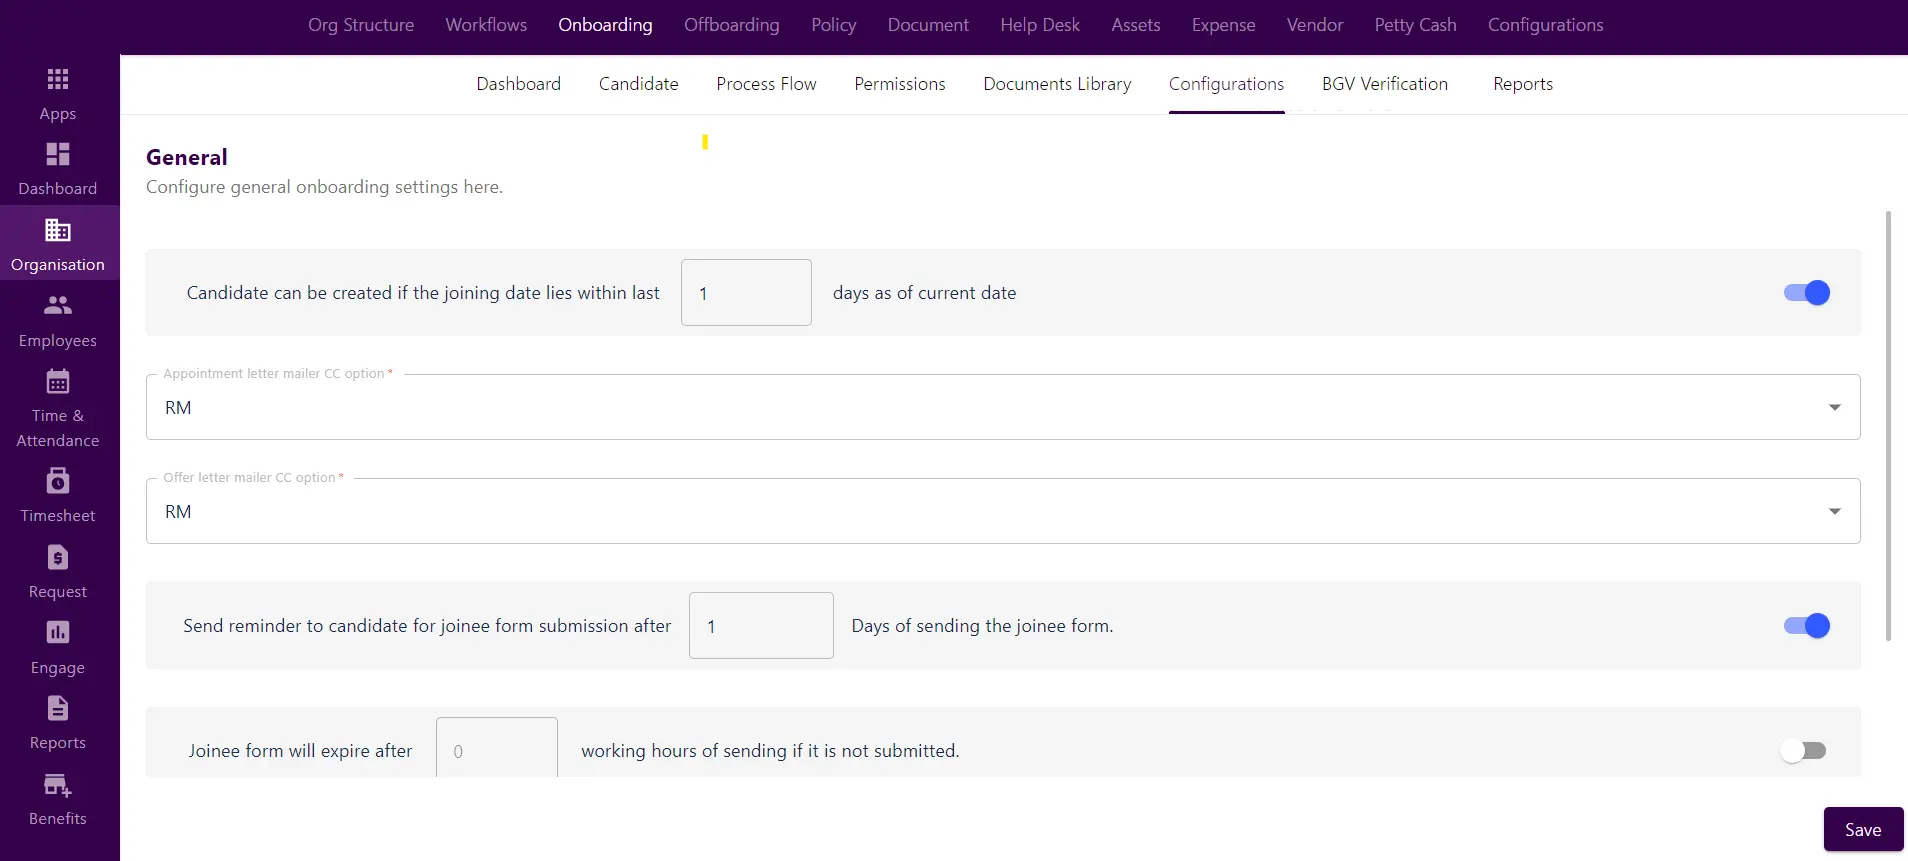Switch to the BGV Verification tab
1908x861 pixels.
[x=1385, y=84]
